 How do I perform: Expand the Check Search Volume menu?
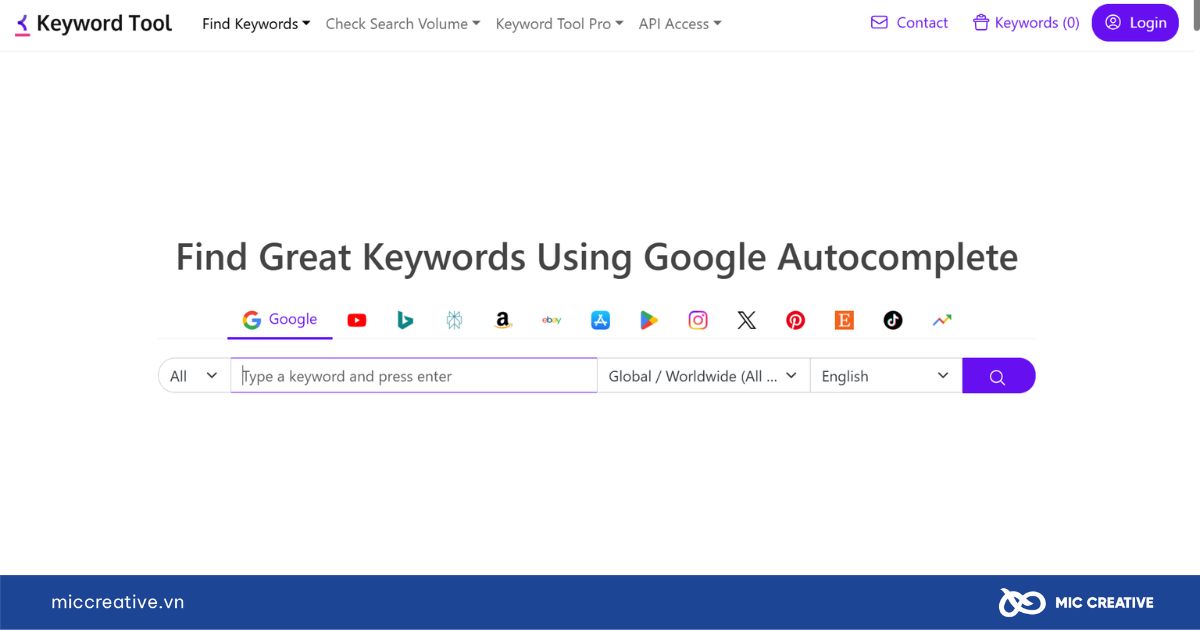tap(402, 23)
